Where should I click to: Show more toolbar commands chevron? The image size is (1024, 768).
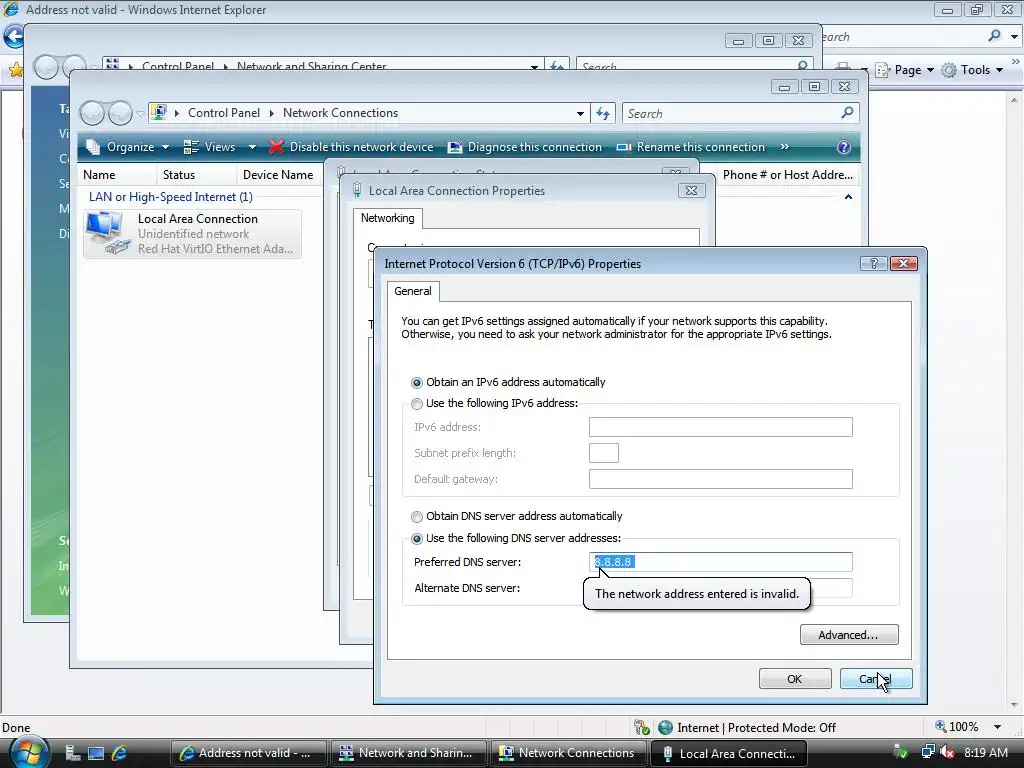784,147
